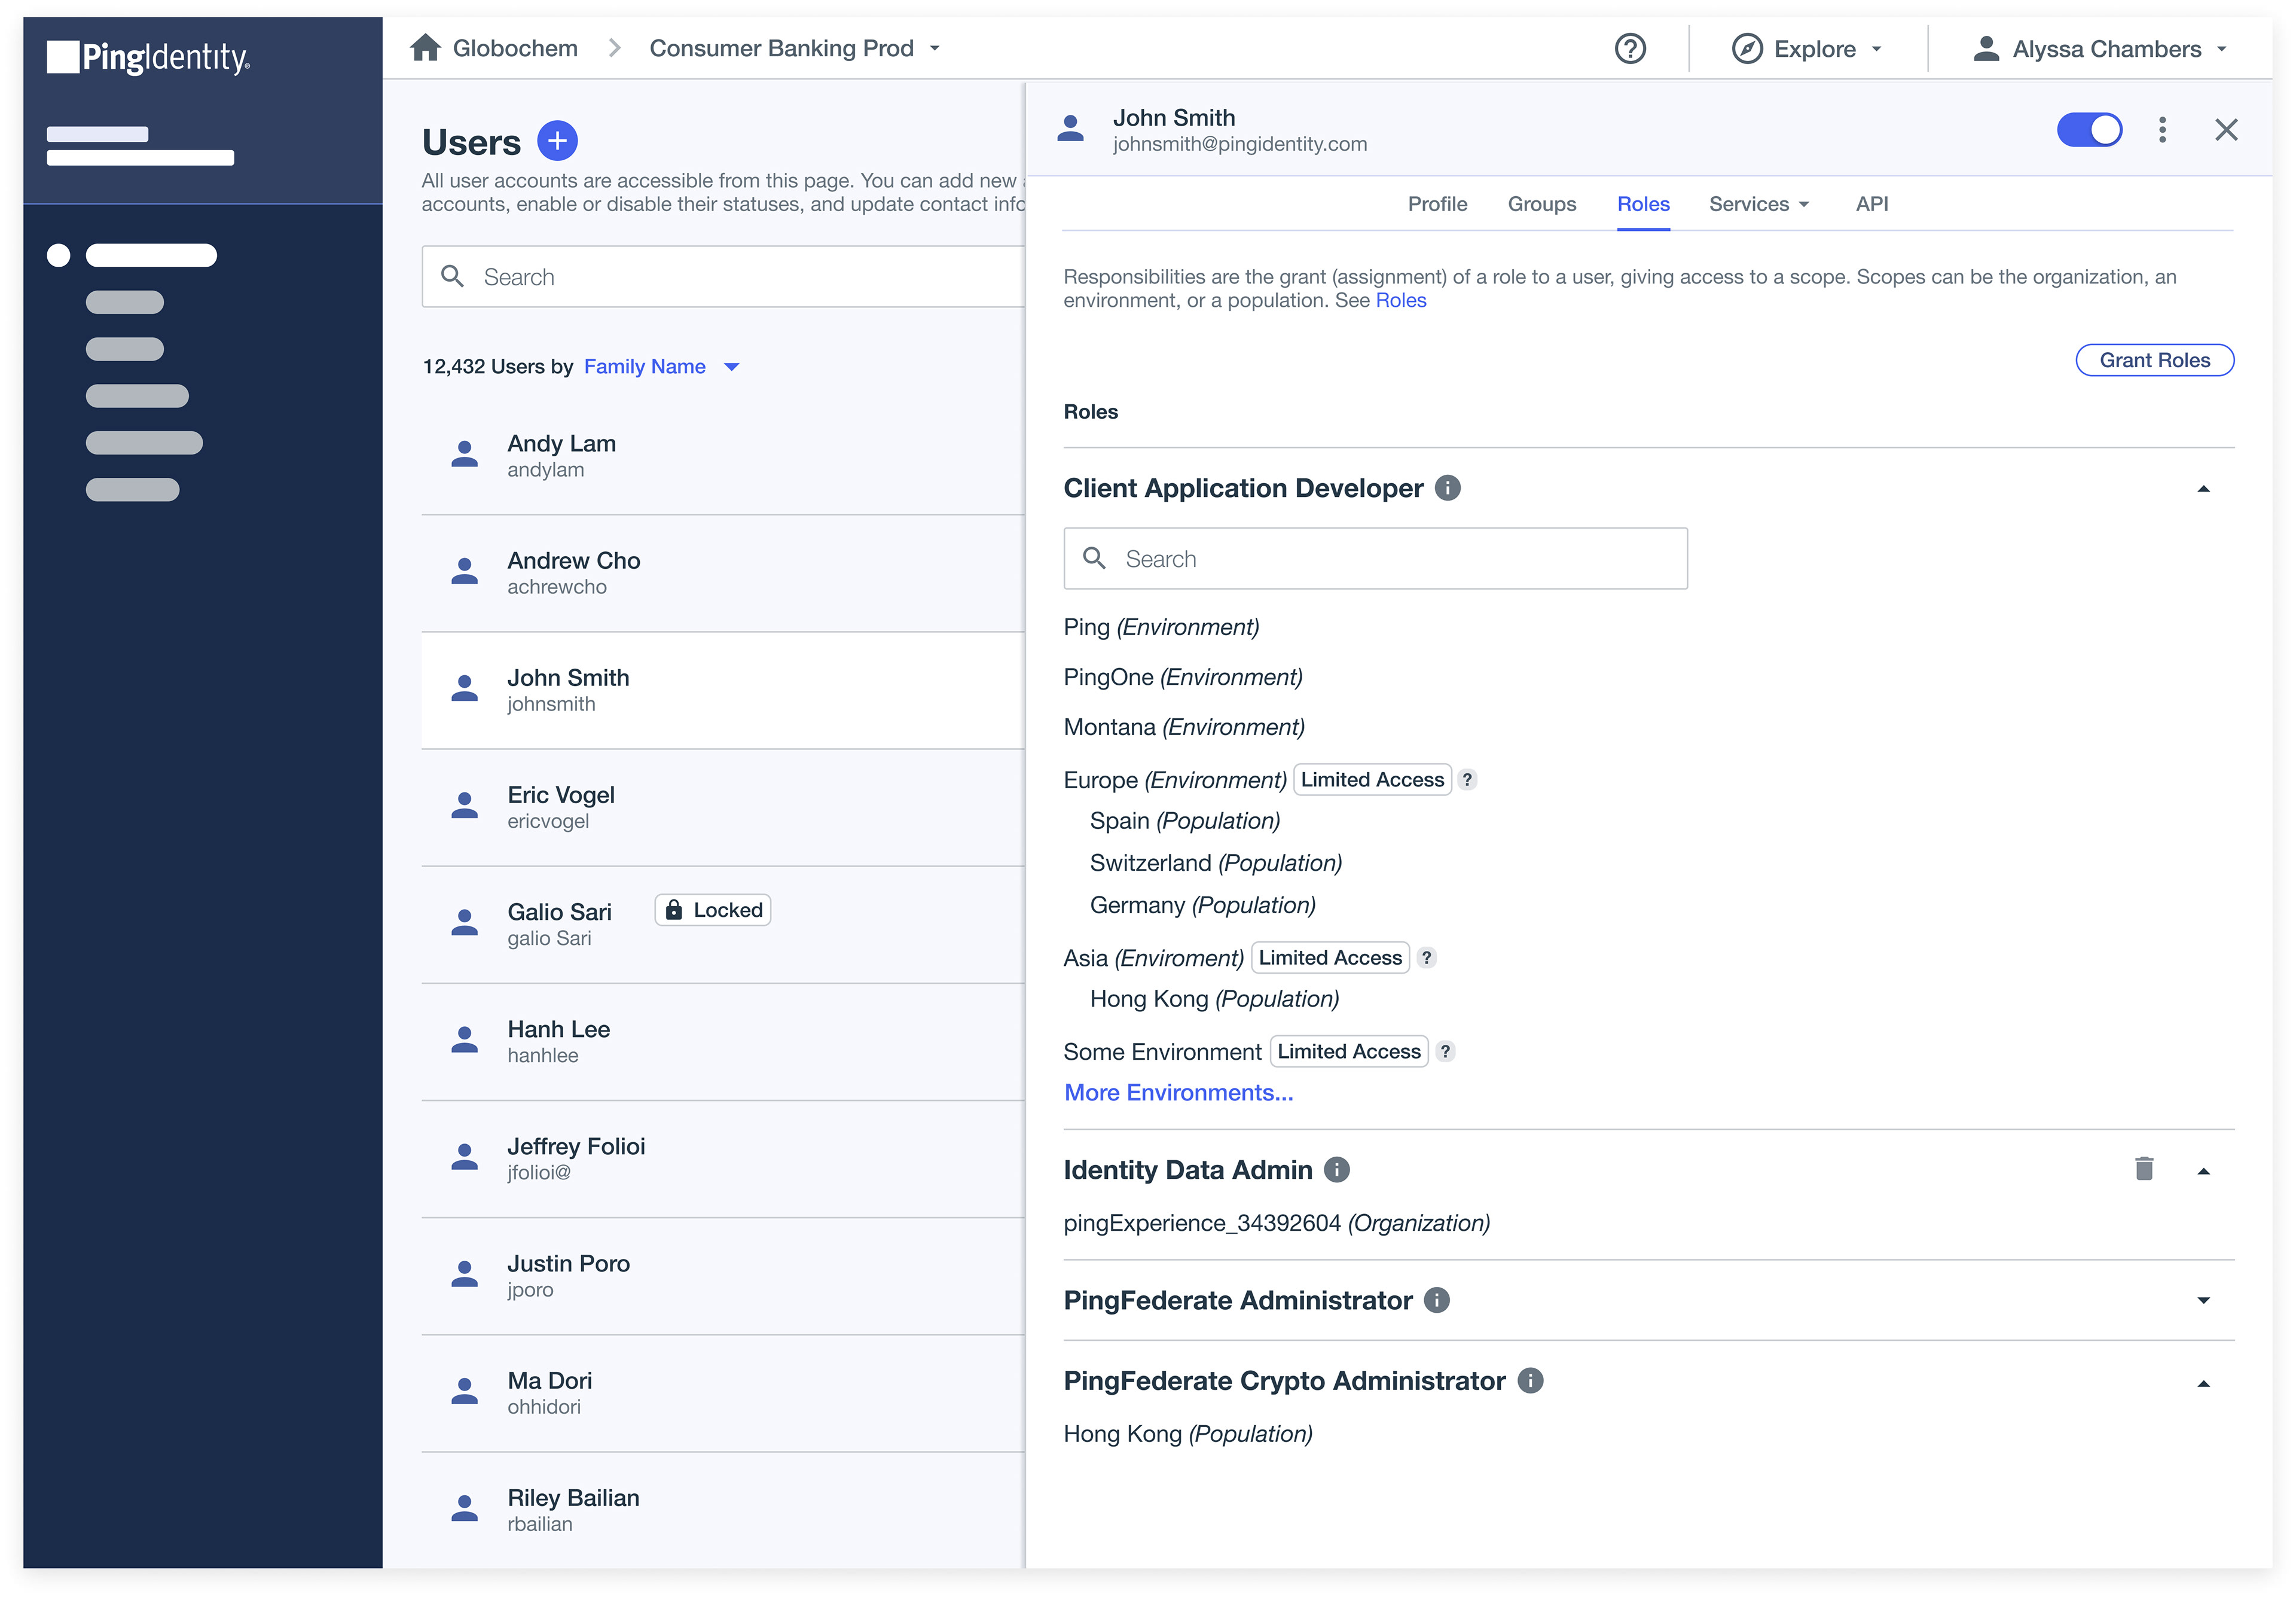Collapse the PingFederate Crypto Administrator section
Viewport: 2296px width, 1598px height.
[2203, 1384]
